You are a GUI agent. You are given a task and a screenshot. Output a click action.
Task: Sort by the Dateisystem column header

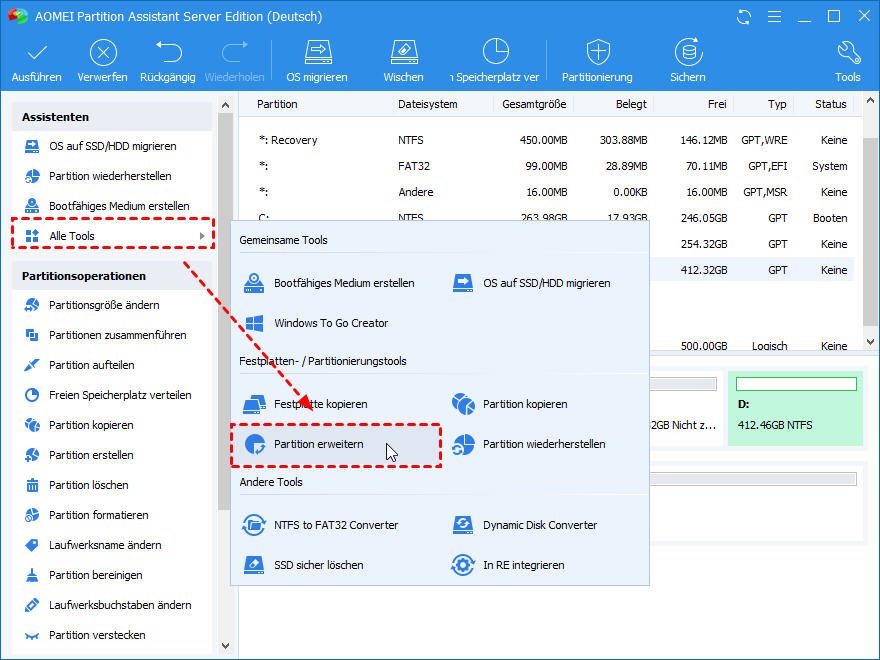pos(428,104)
